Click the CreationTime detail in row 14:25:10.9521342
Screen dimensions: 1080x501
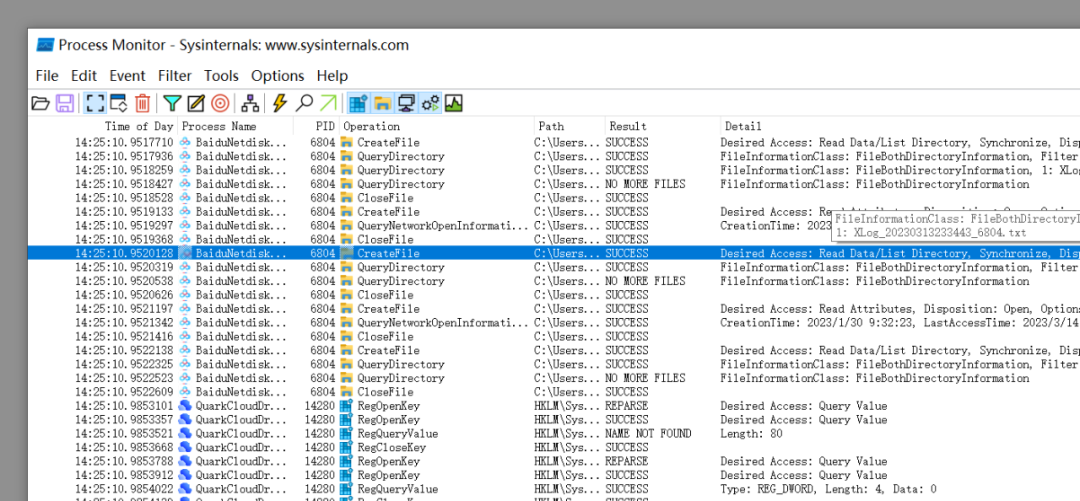pos(900,323)
